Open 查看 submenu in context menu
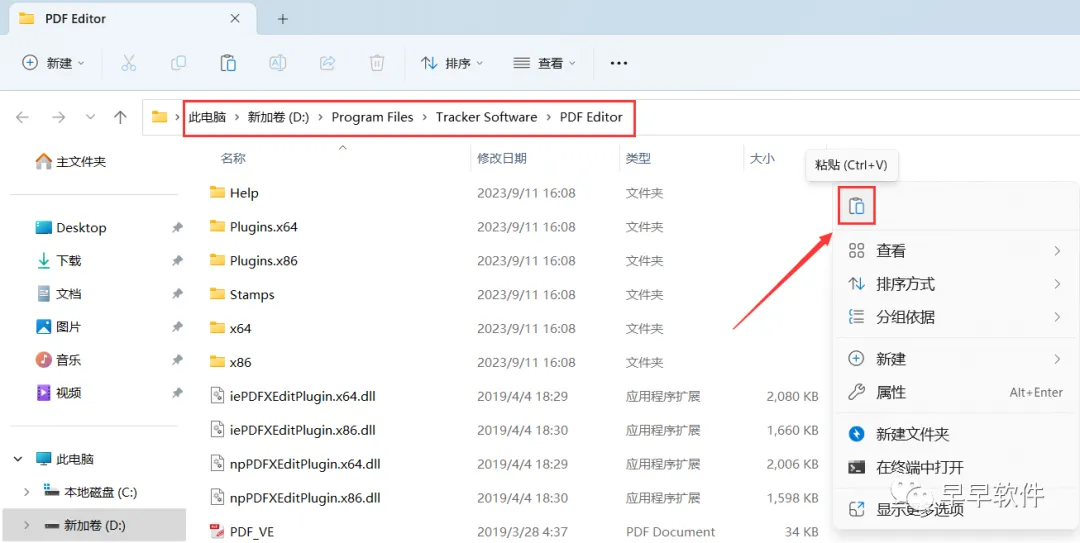Image resolution: width=1080 pixels, height=543 pixels. tap(955, 251)
